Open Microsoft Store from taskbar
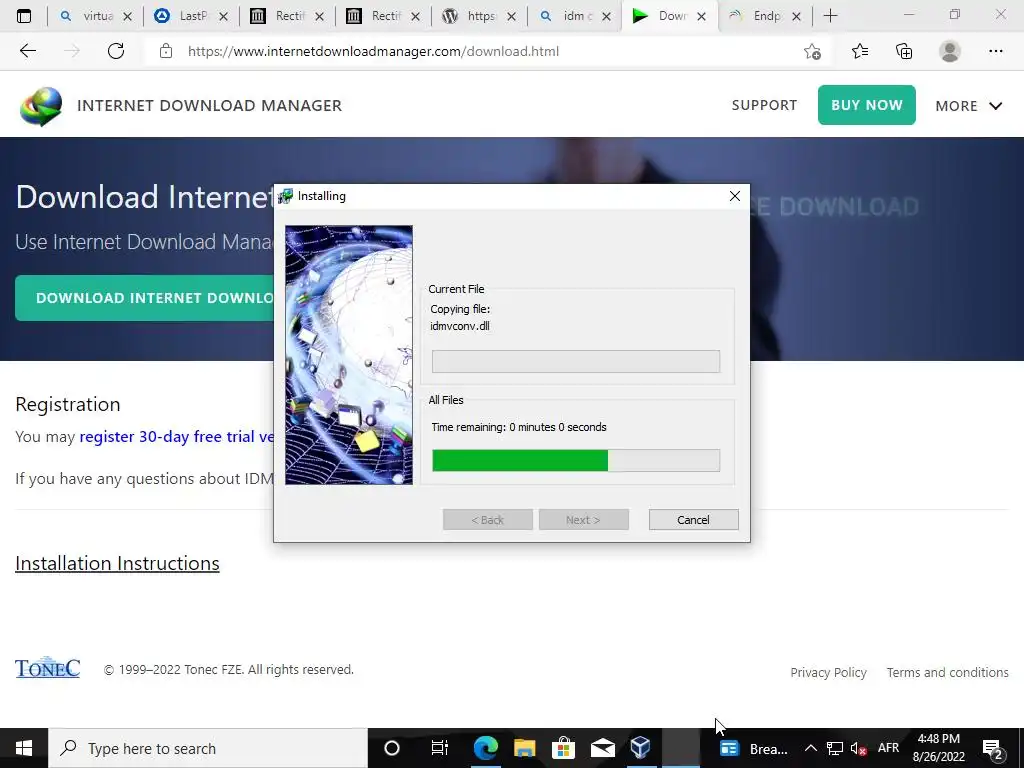This screenshot has width=1024, height=768. pos(563,748)
